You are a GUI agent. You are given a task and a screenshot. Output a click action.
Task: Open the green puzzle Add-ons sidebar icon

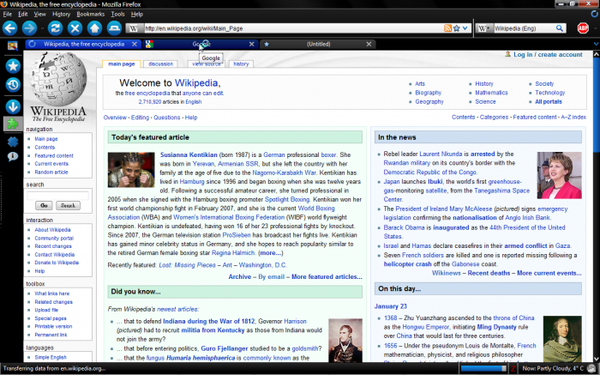tap(13, 124)
